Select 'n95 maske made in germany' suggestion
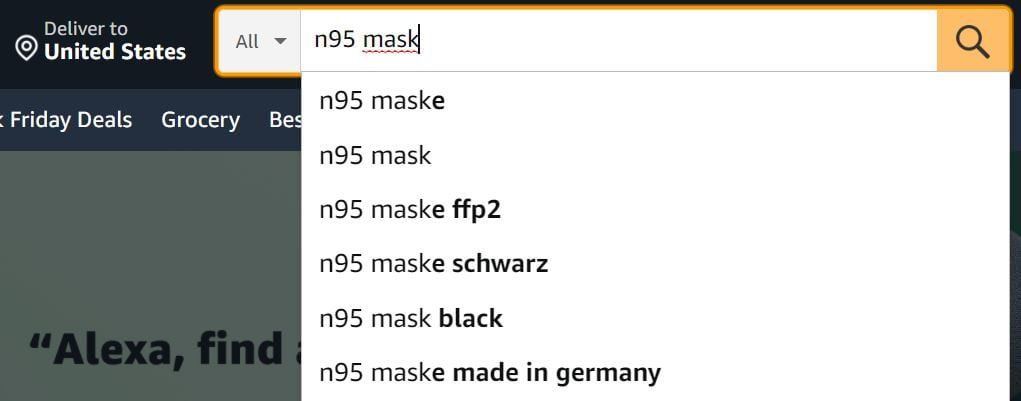This screenshot has width=1021, height=401. (655, 372)
